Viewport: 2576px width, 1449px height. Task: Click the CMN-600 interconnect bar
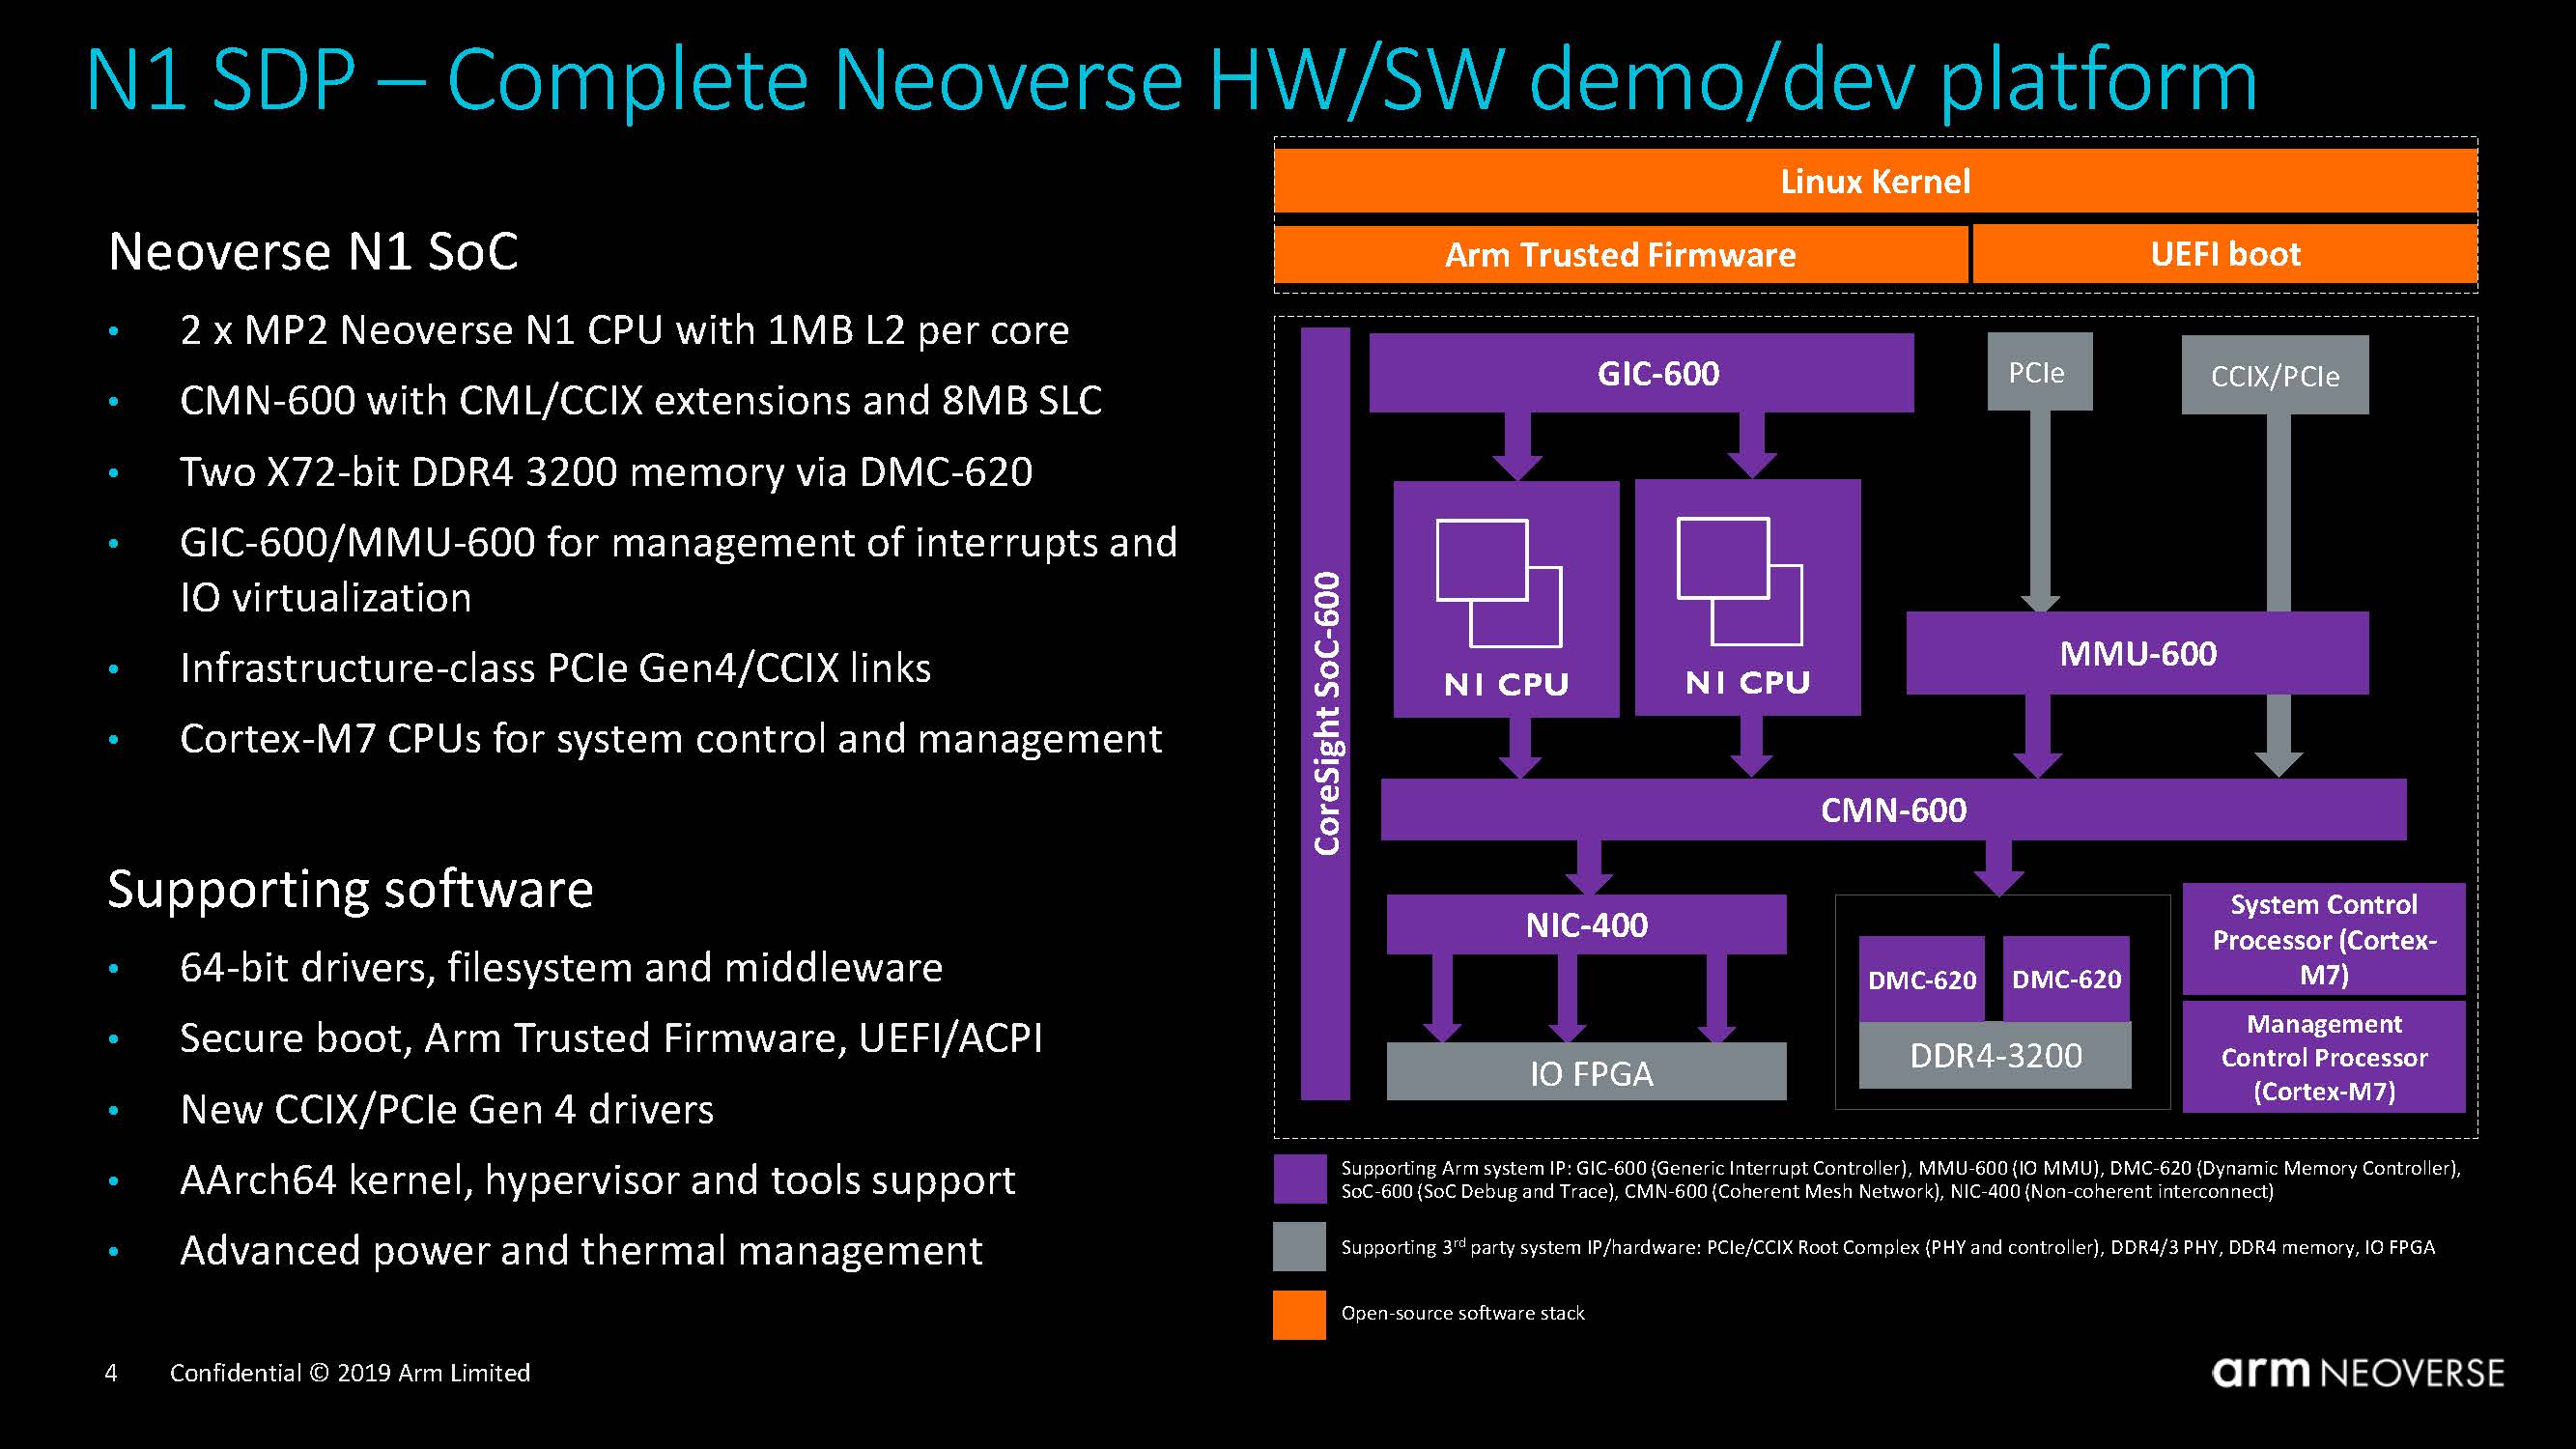tap(1892, 809)
